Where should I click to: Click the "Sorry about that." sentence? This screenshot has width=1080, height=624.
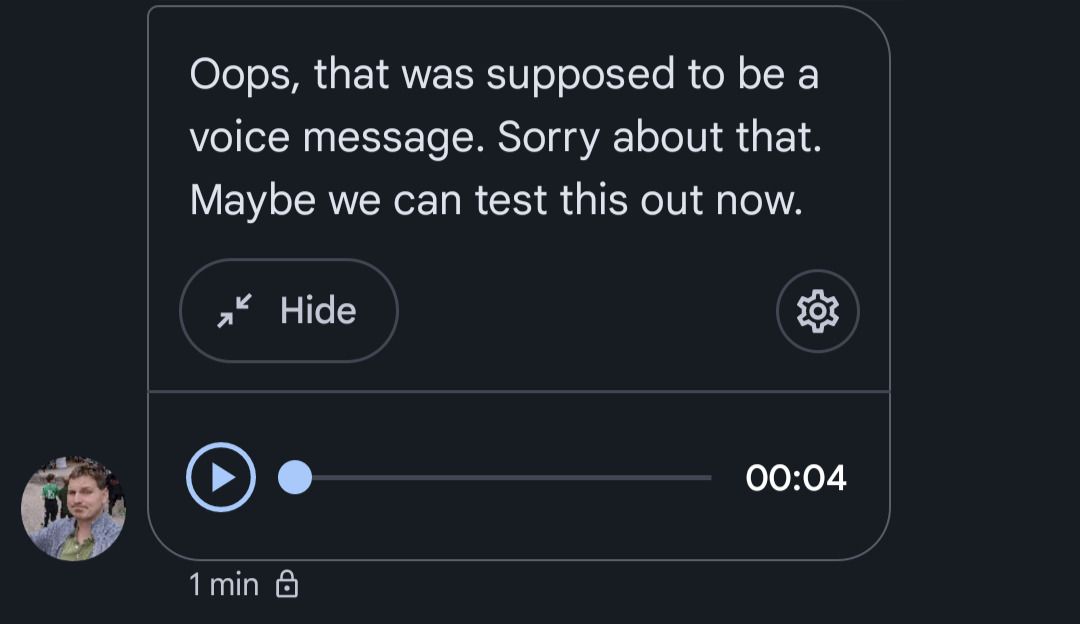click(x=659, y=139)
